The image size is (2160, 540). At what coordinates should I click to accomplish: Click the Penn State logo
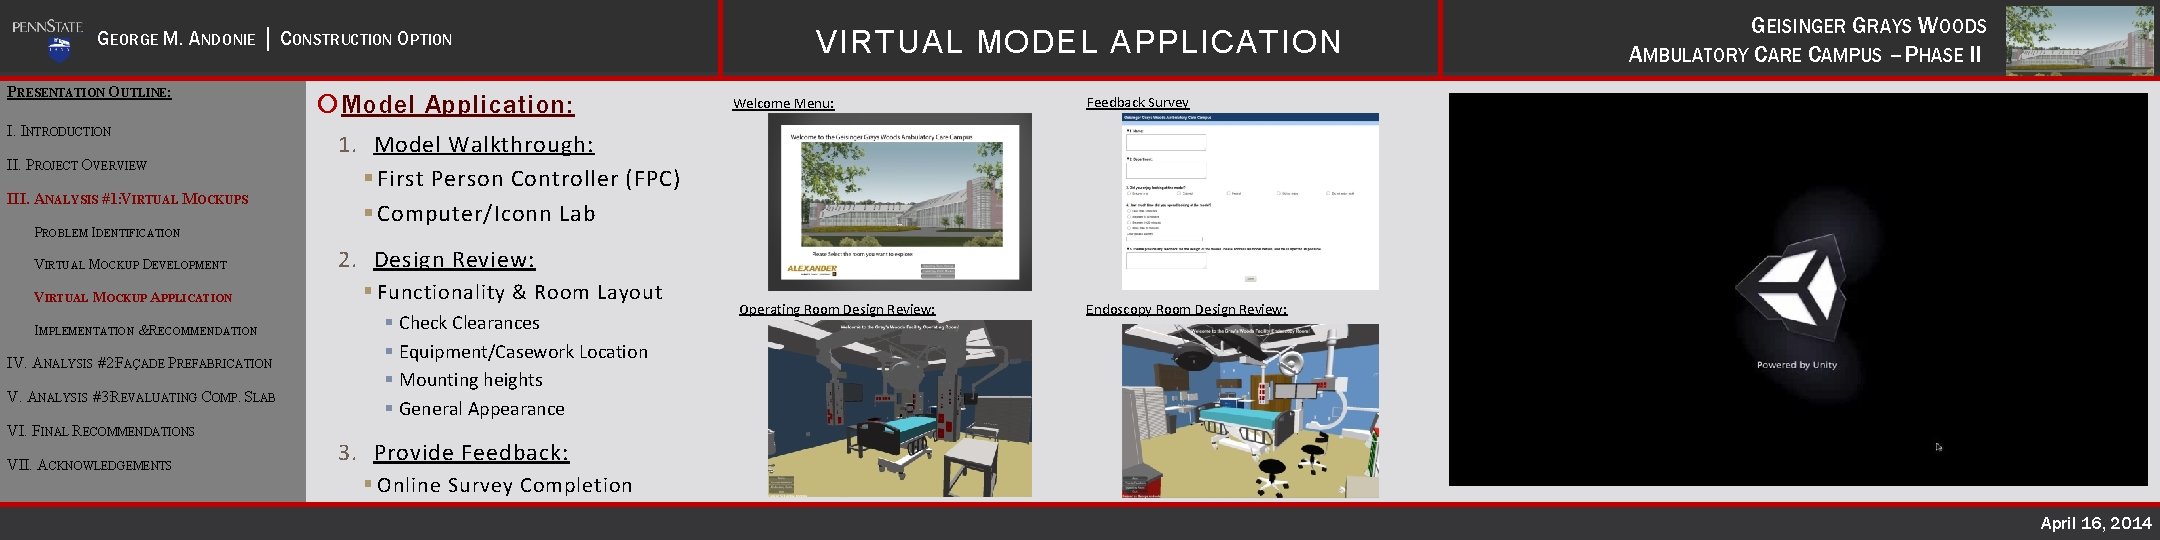point(48,39)
